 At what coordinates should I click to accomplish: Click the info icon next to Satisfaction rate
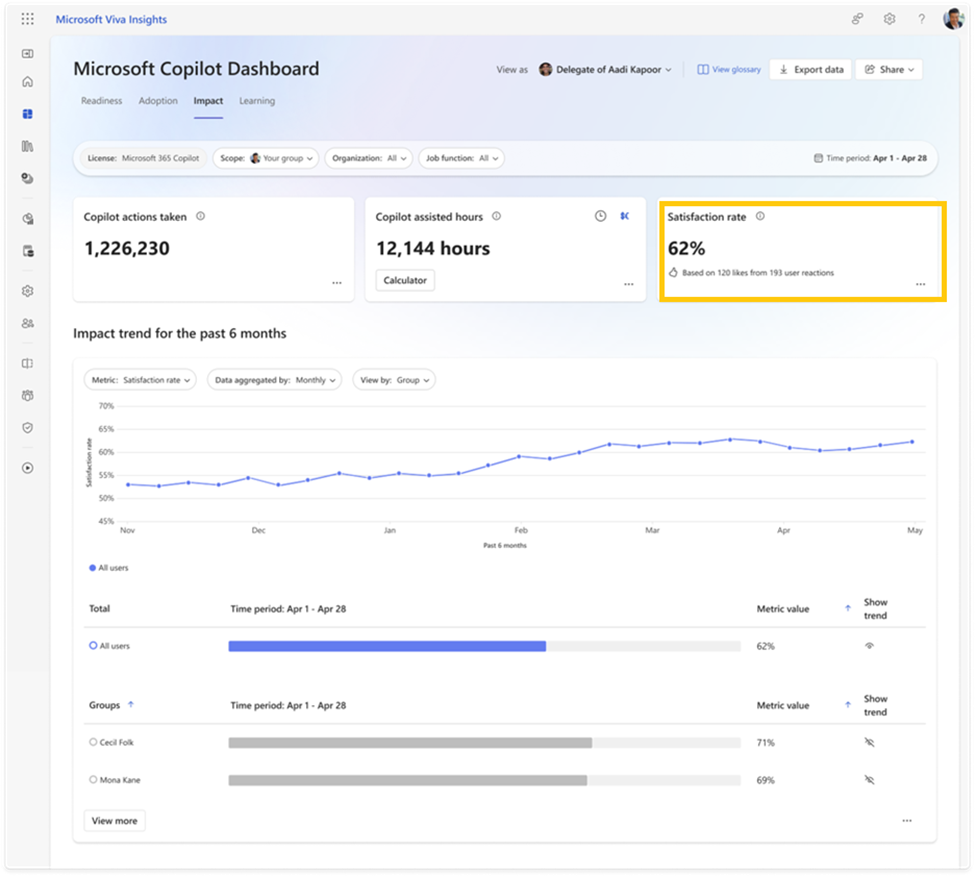(760, 216)
